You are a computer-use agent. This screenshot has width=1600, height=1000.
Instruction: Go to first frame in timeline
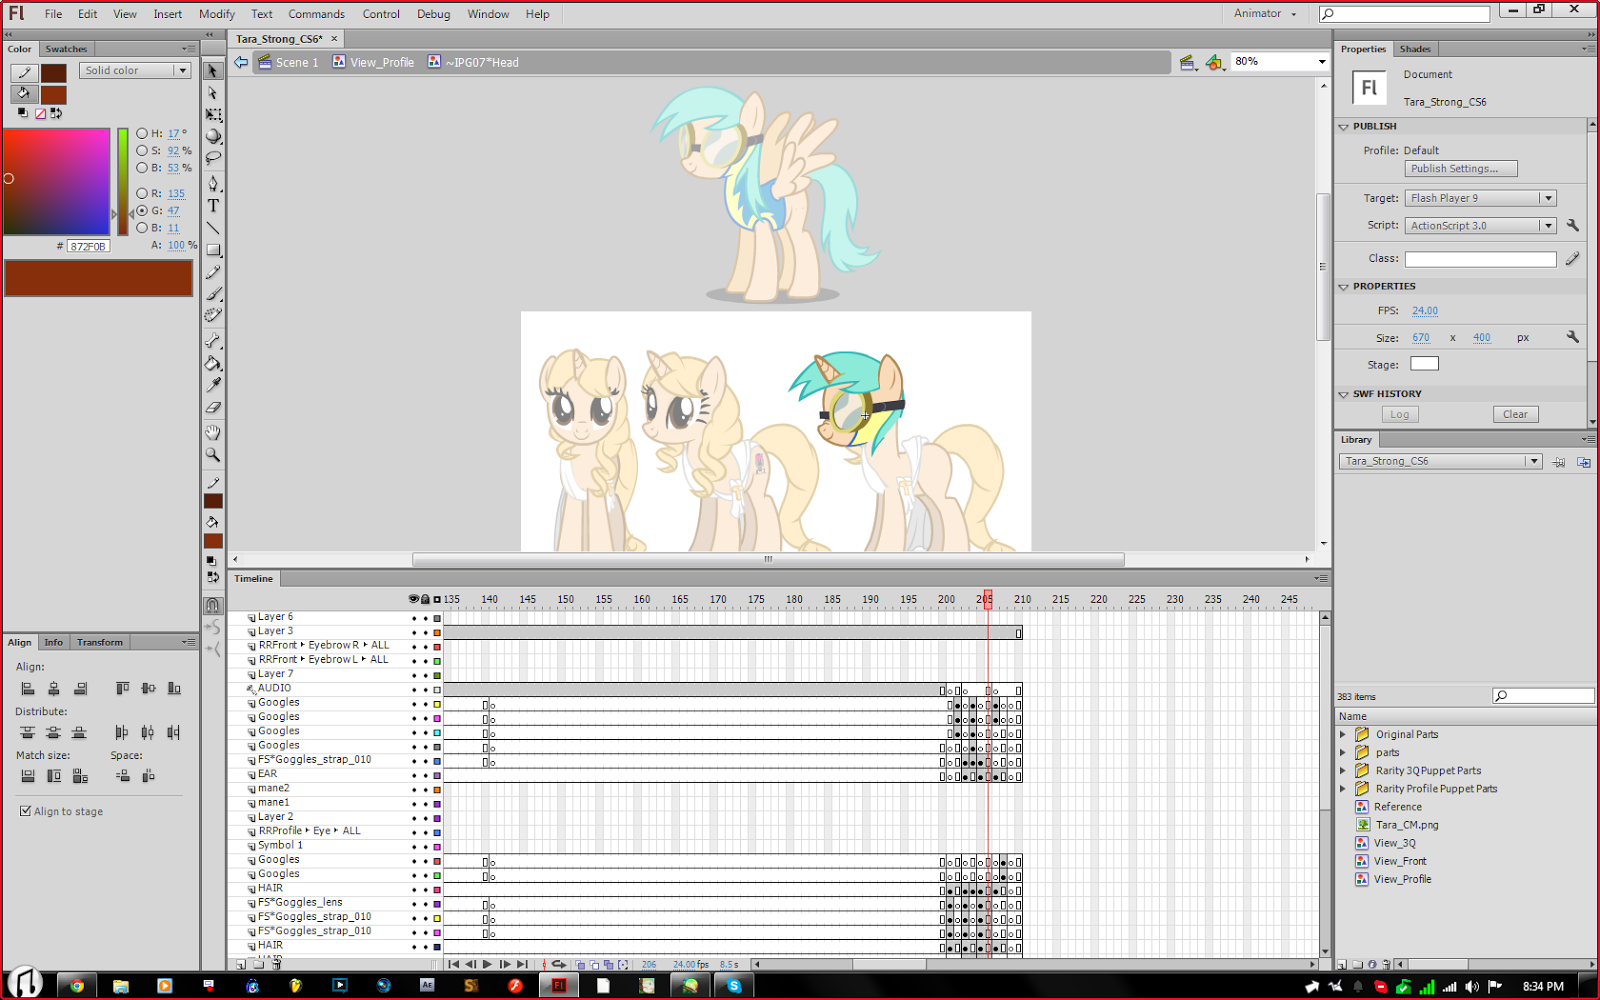click(454, 964)
